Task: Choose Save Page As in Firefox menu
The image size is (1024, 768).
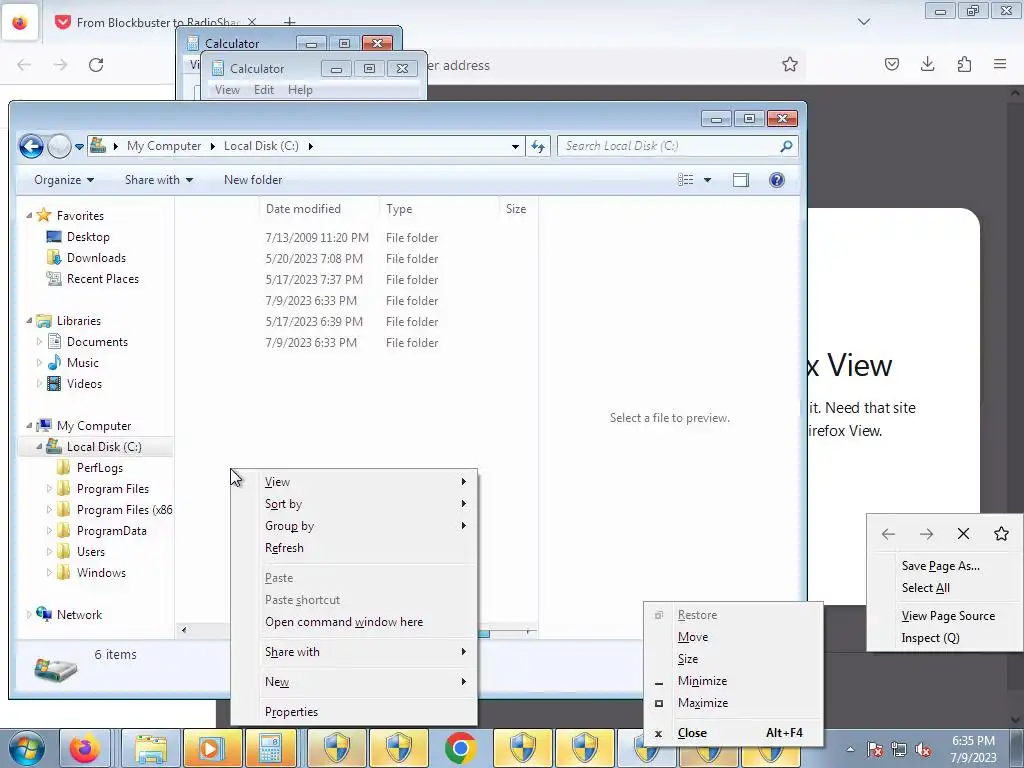Action: [945, 566]
